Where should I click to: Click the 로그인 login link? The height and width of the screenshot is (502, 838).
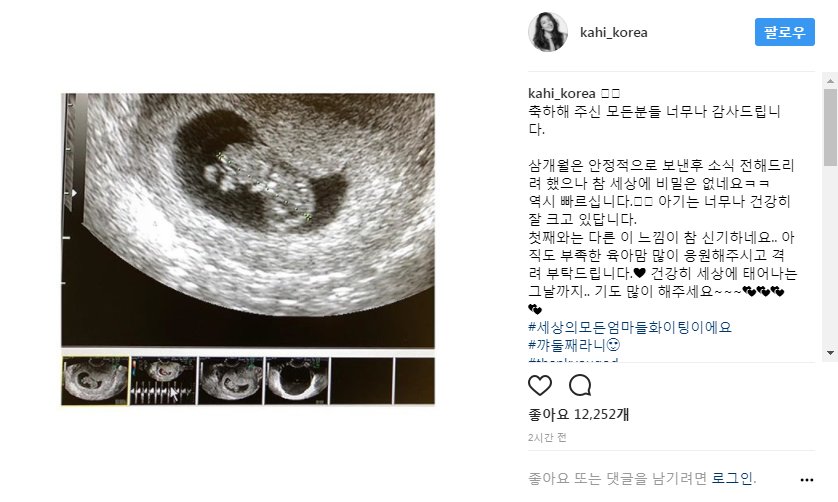(732, 478)
